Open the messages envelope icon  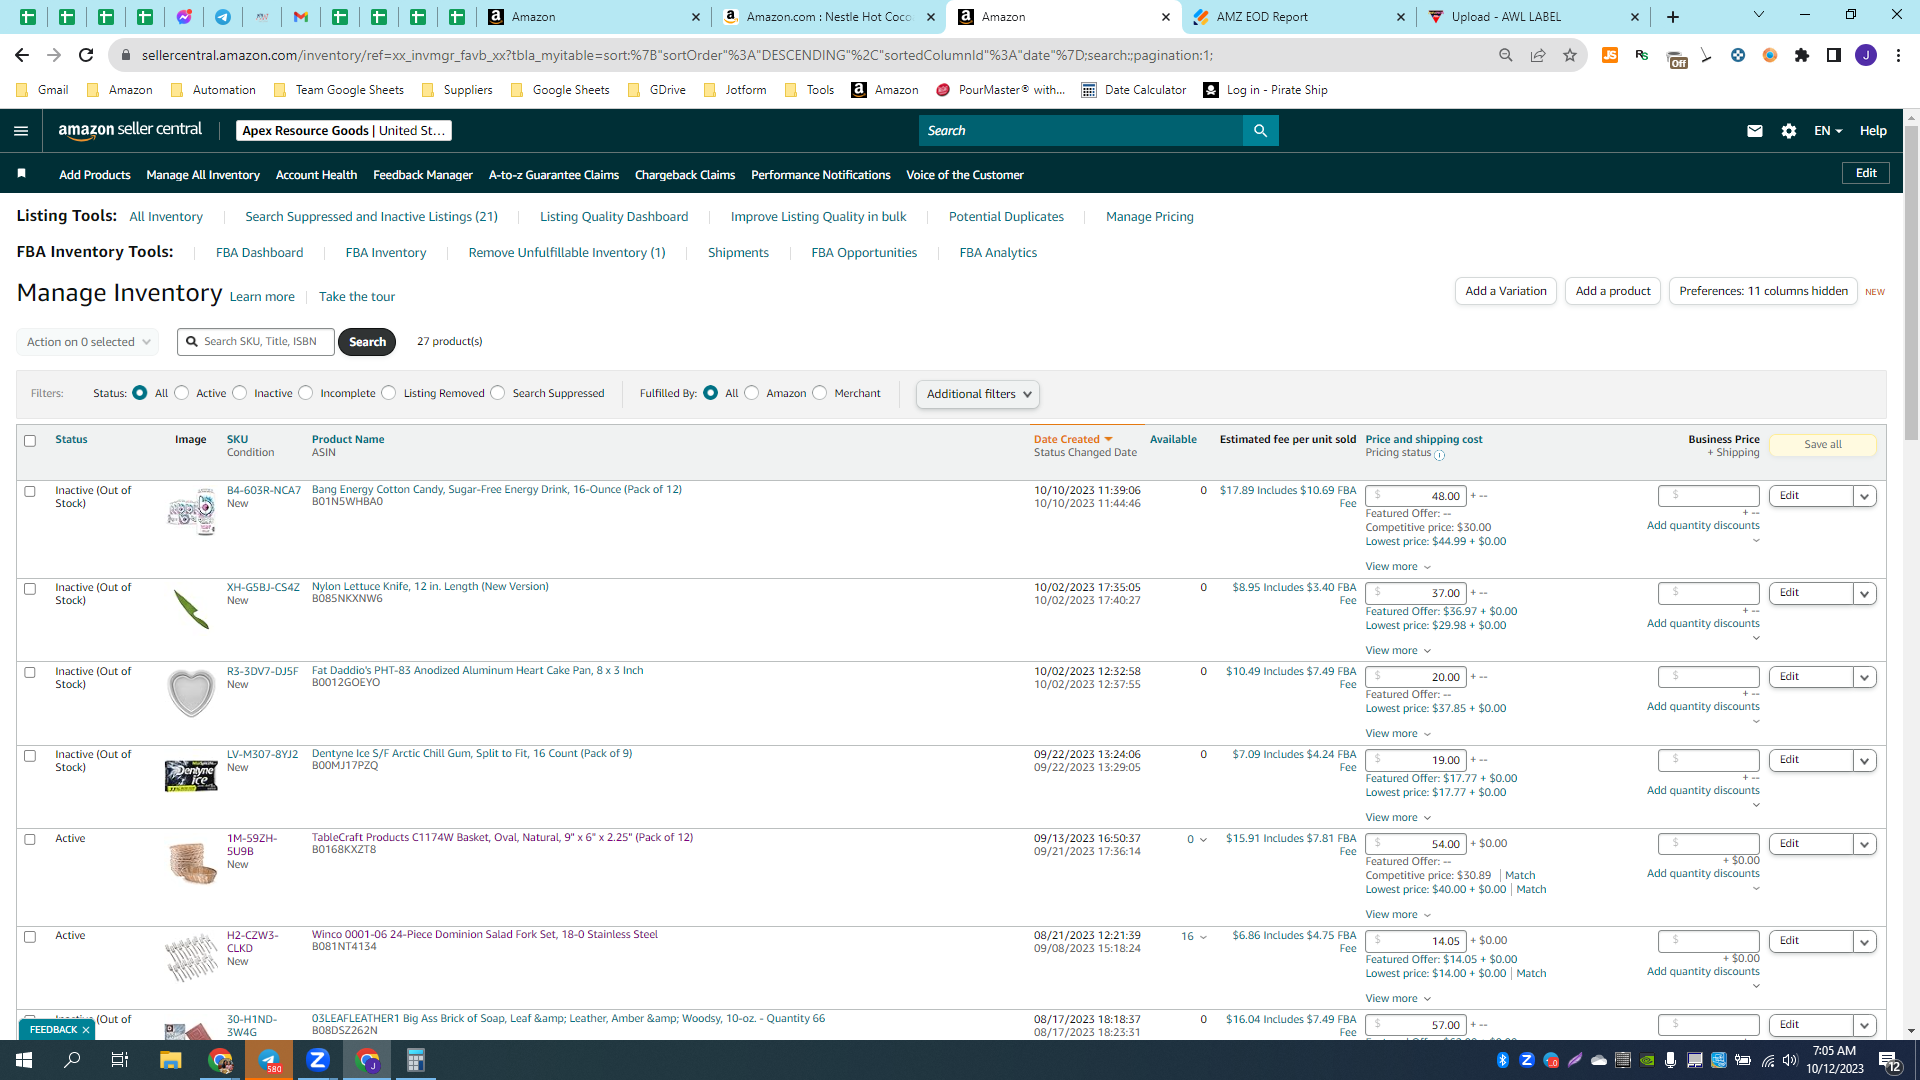pyautogui.click(x=1754, y=131)
